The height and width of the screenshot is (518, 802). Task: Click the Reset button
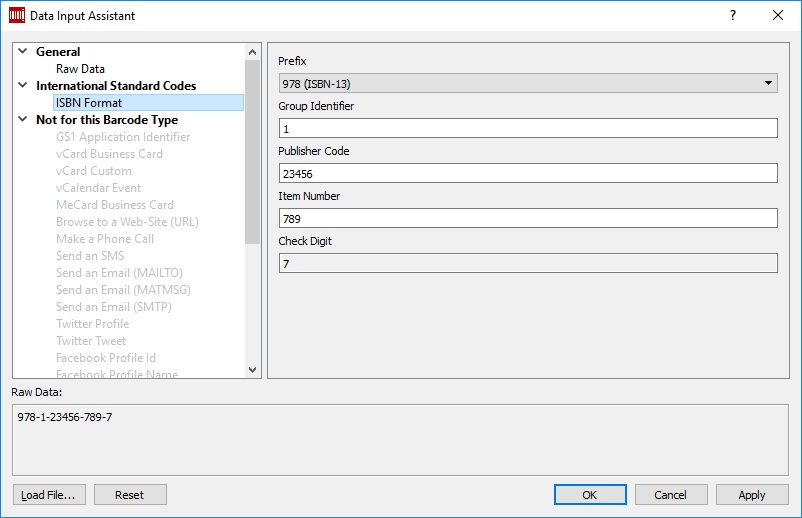130,495
